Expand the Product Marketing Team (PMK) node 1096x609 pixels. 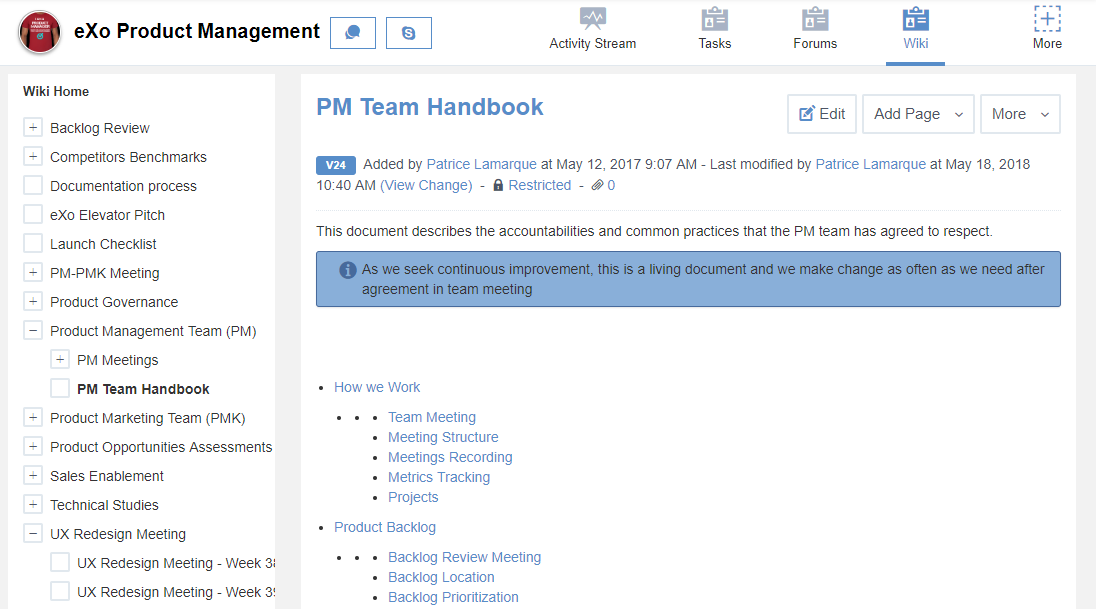pyautogui.click(x=33, y=417)
